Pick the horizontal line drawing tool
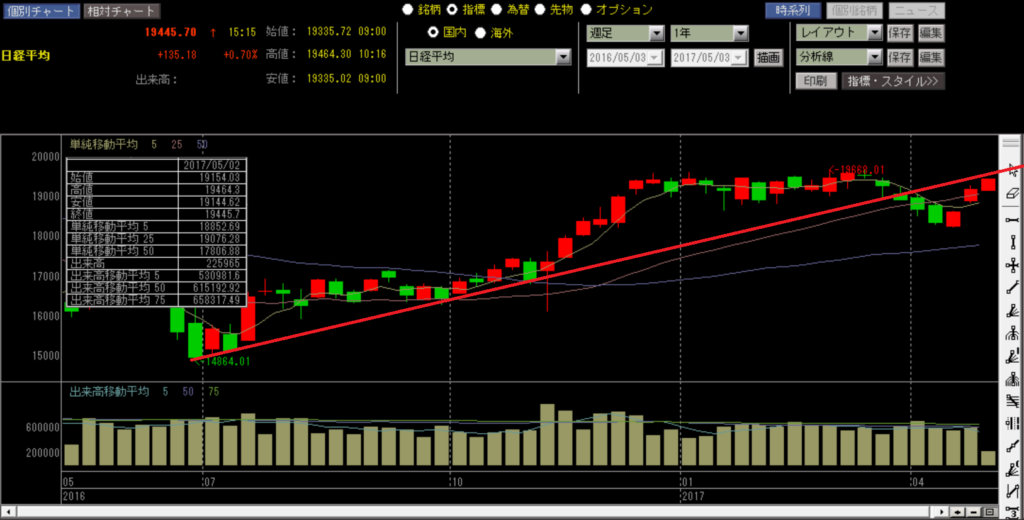This screenshot has width=1024, height=520. (x=1013, y=218)
